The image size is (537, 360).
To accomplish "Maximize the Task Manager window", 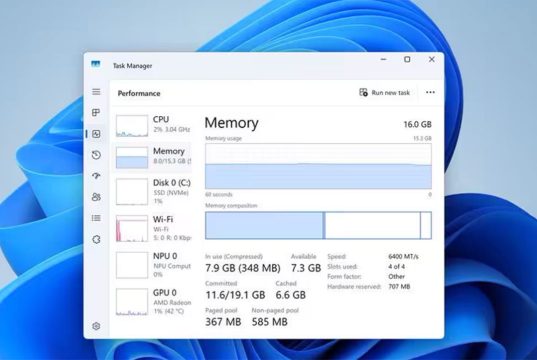I will point(407,59).
